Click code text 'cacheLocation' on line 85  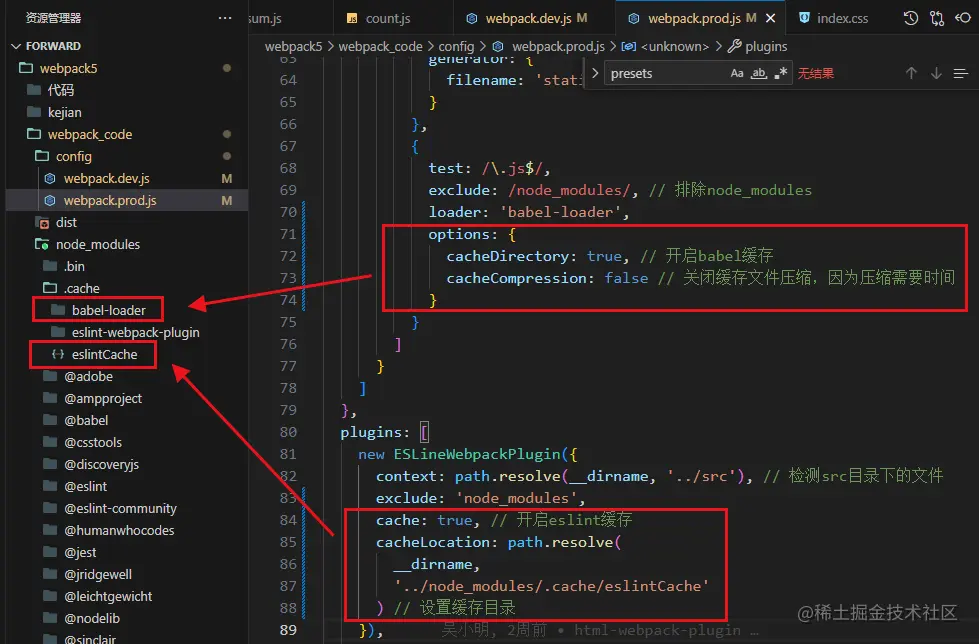coord(432,542)
